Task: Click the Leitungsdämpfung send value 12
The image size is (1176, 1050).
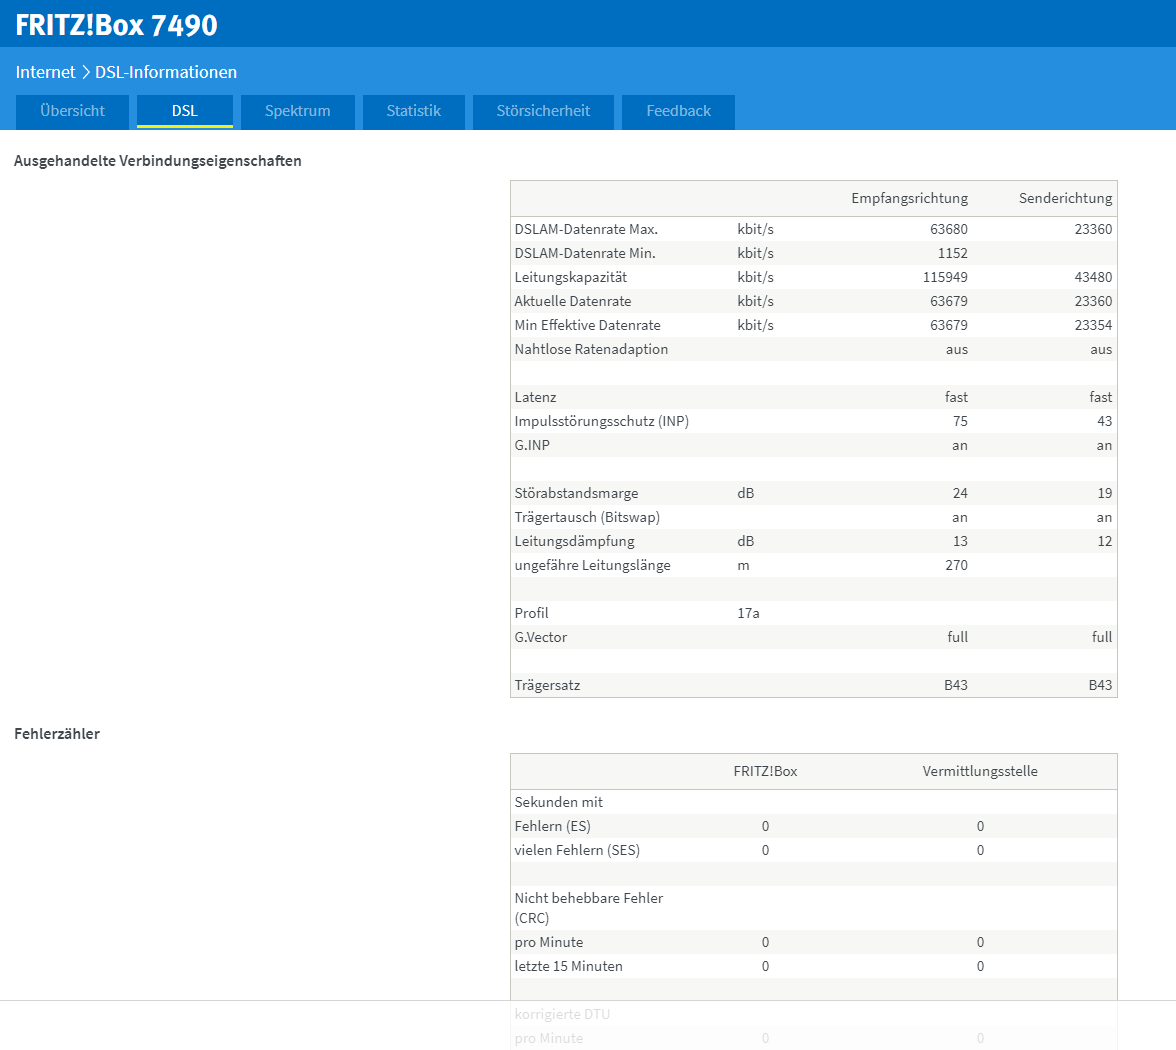Action: [1105, 542]
